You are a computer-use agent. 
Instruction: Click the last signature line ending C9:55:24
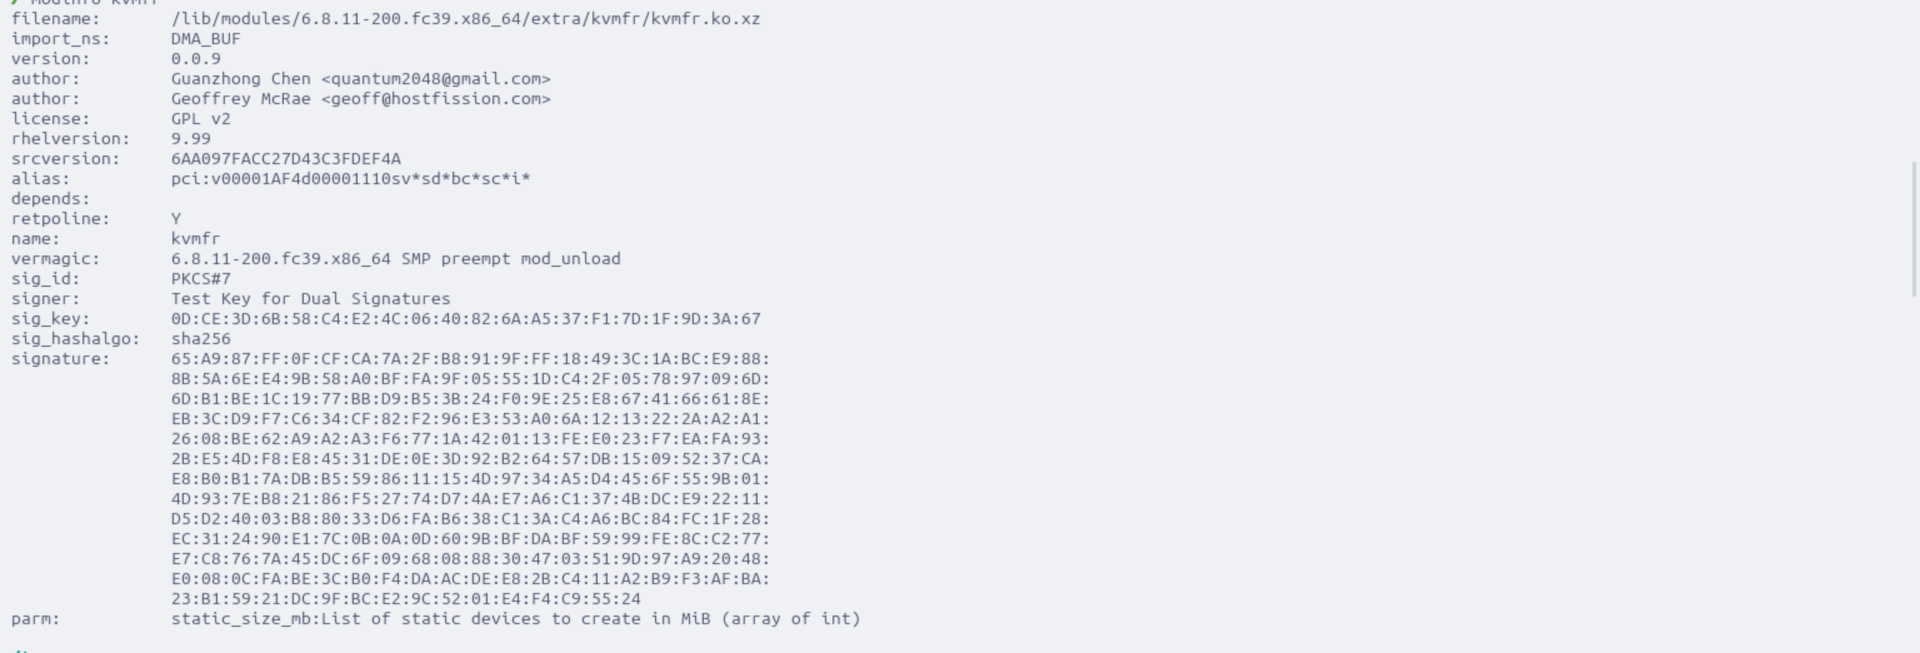[x=405, y=599]
